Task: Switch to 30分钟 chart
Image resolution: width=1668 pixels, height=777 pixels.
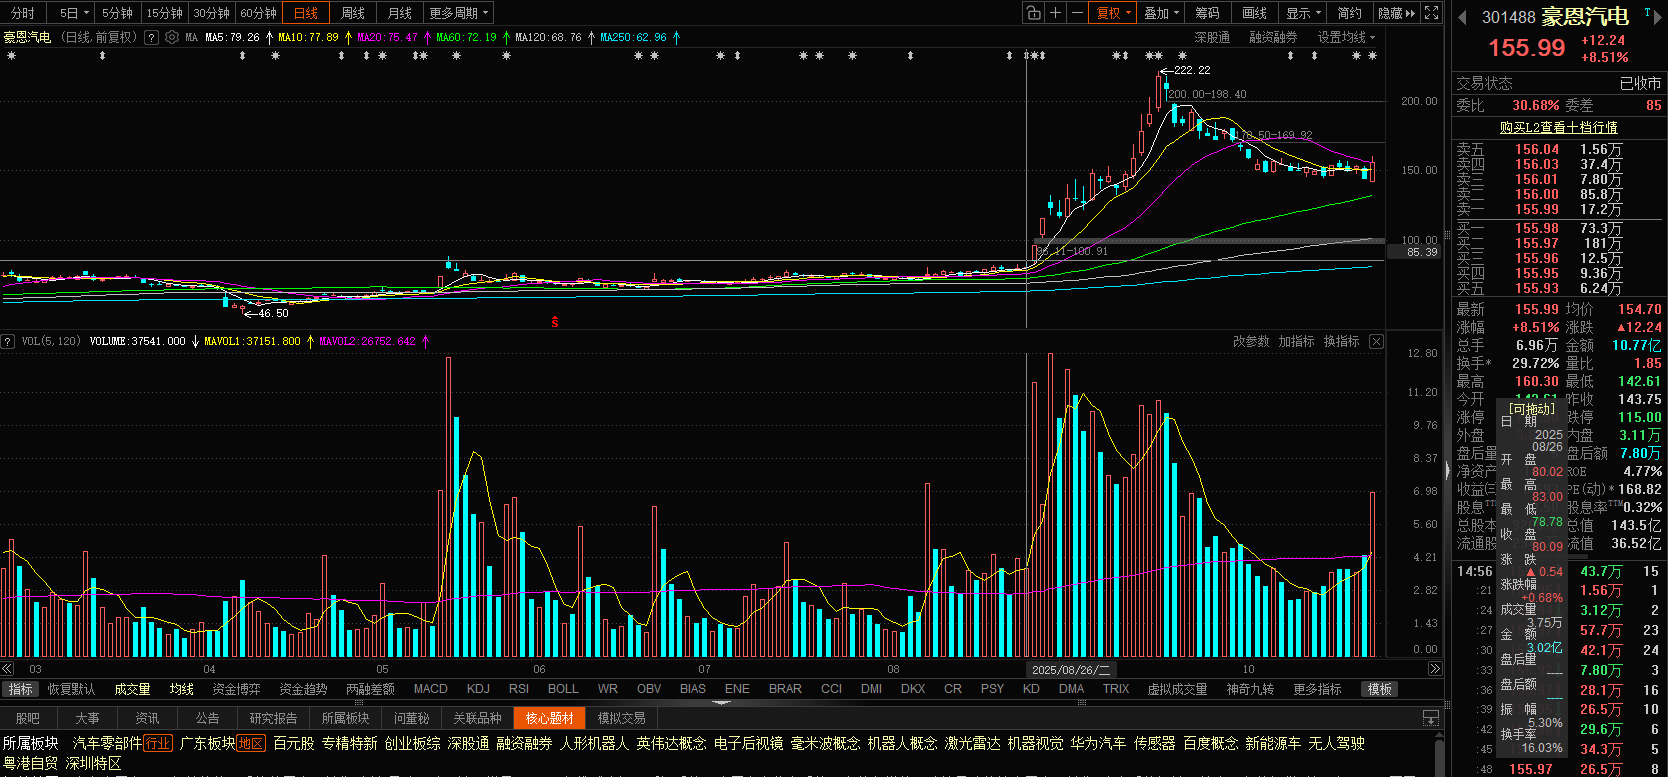Action: click(211, 13)
